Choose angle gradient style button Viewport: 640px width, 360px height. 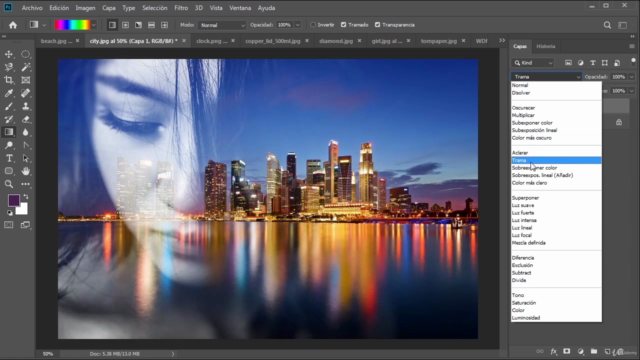pos(138,25)
